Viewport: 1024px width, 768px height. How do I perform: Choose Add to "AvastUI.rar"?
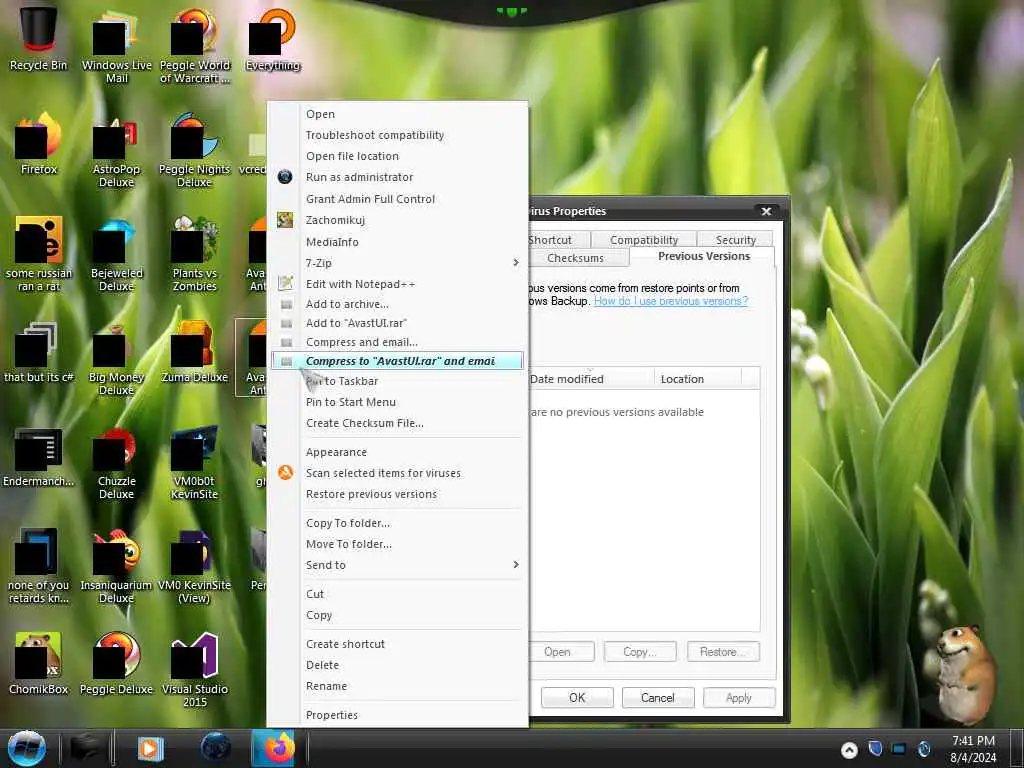point(397,323)
